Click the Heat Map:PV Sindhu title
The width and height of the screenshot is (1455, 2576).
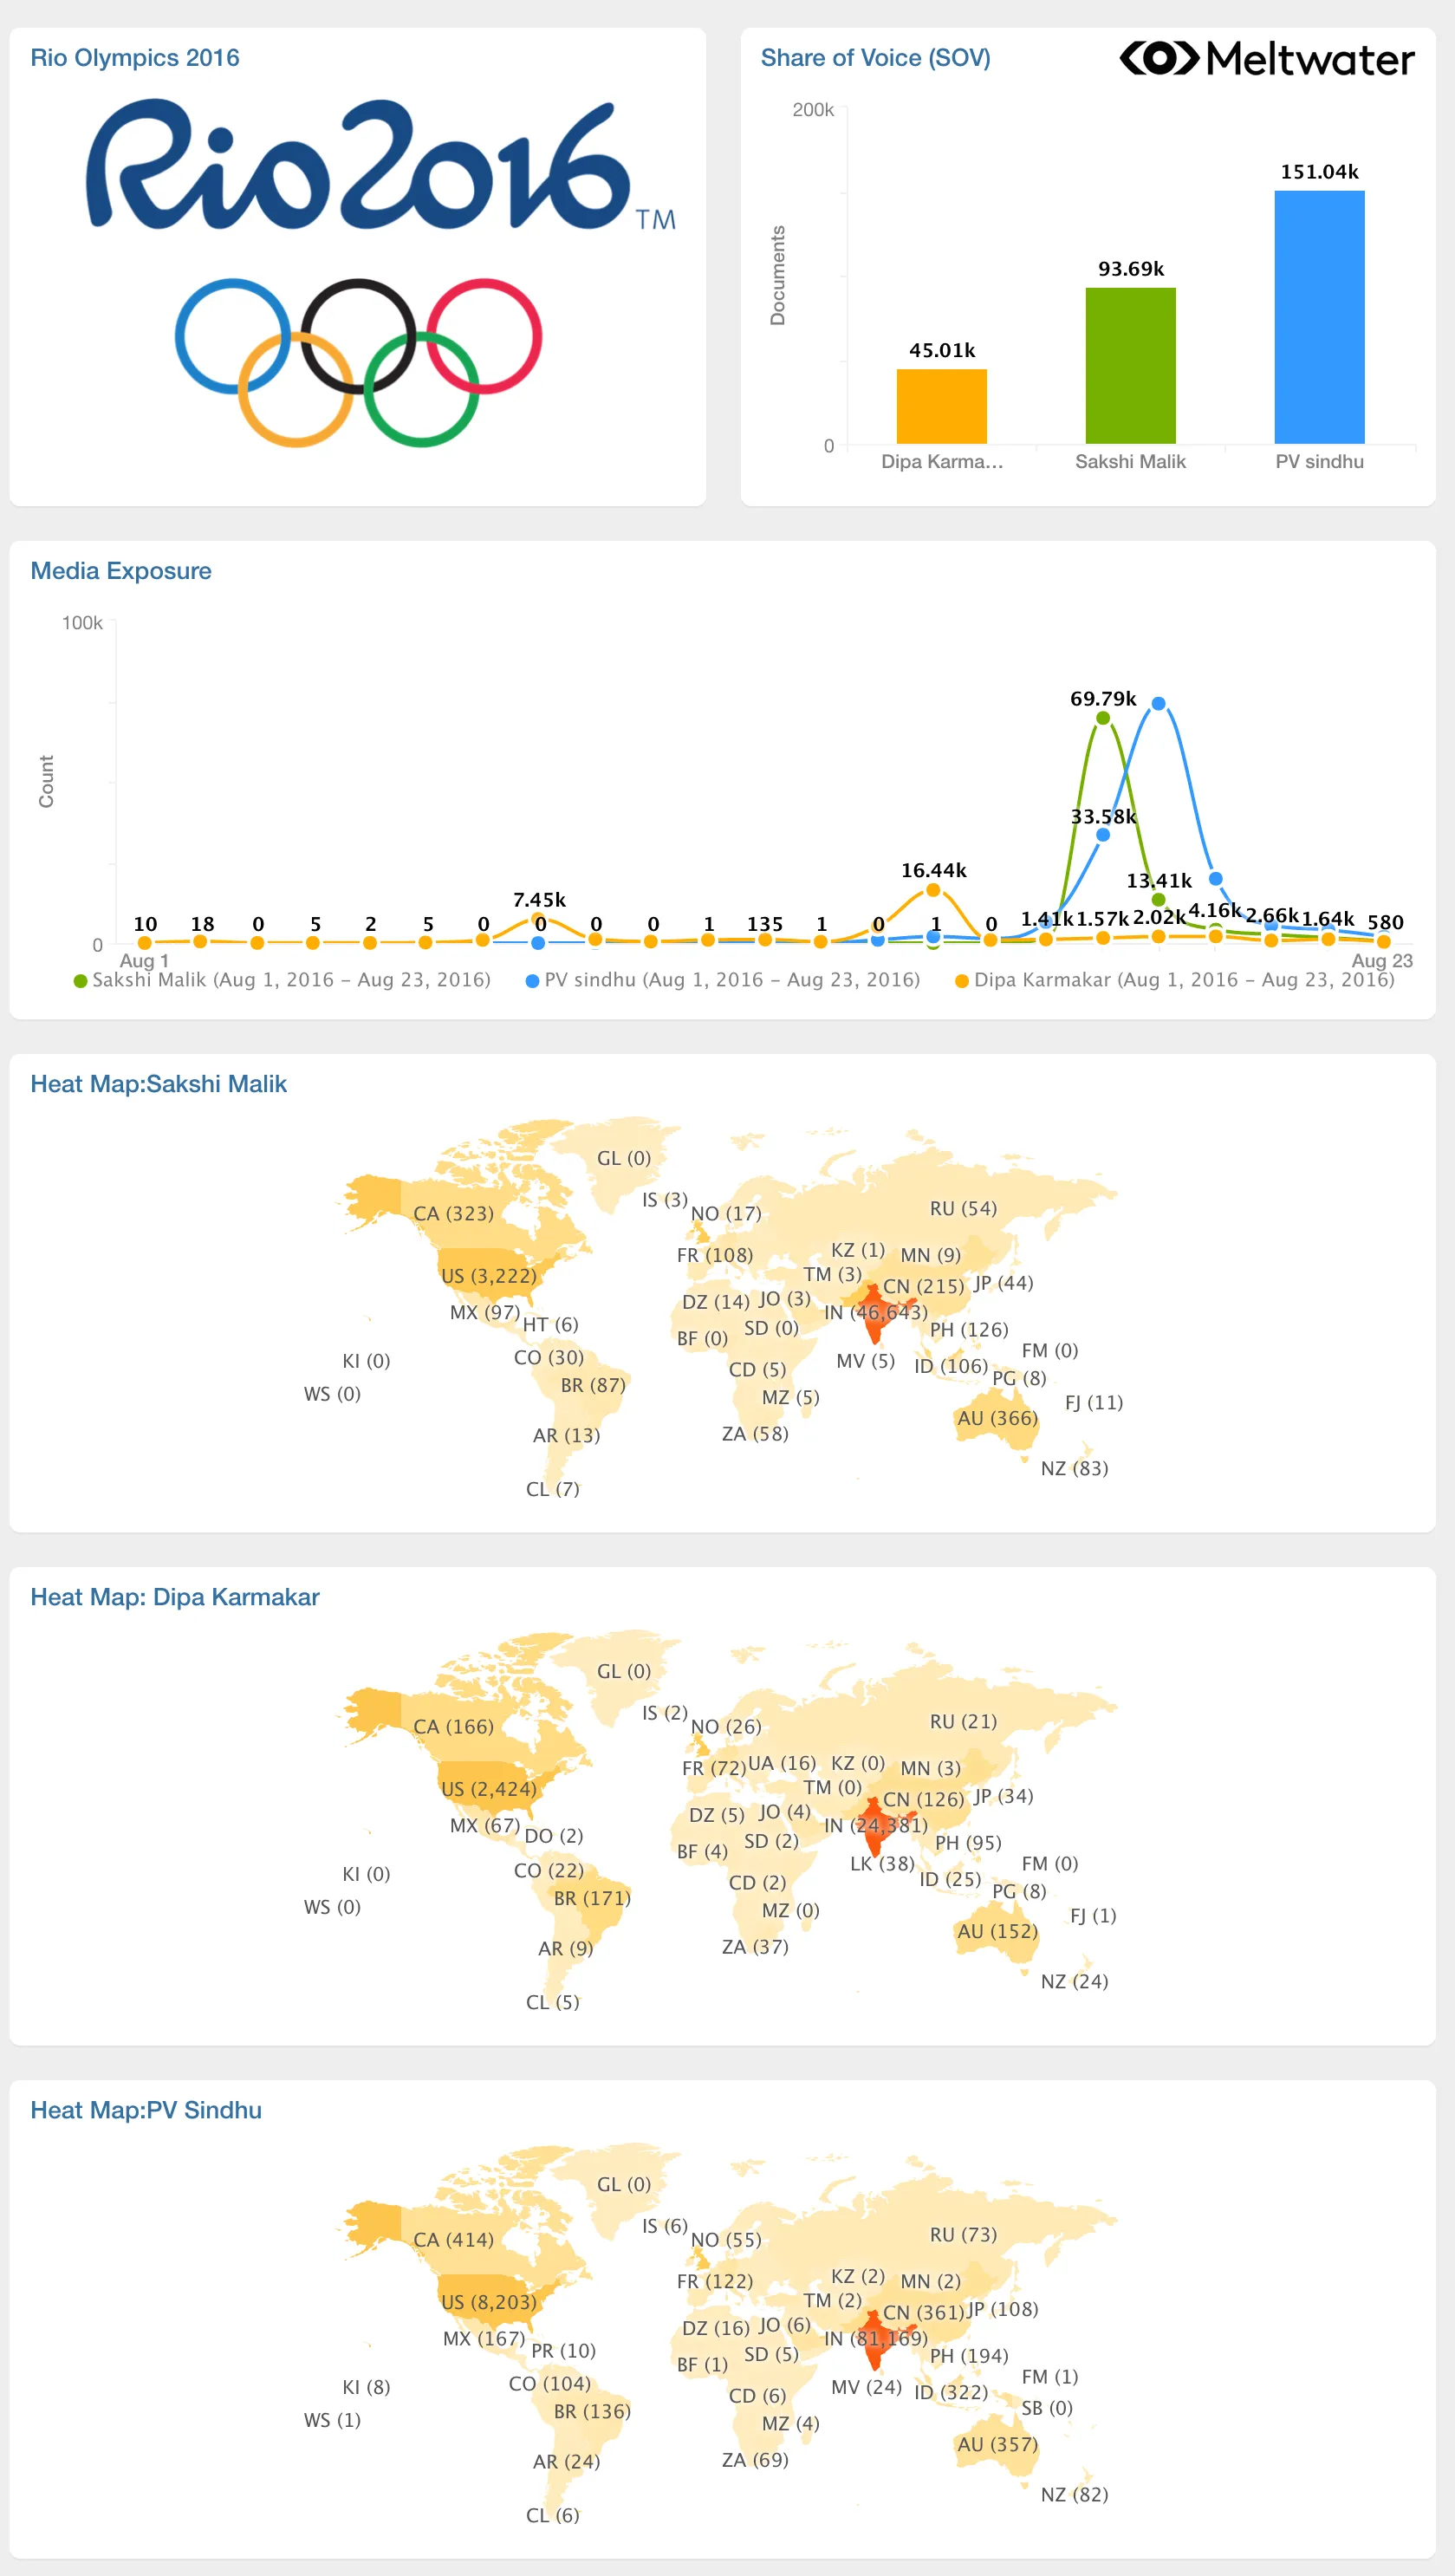click(x=146, y=2110)
